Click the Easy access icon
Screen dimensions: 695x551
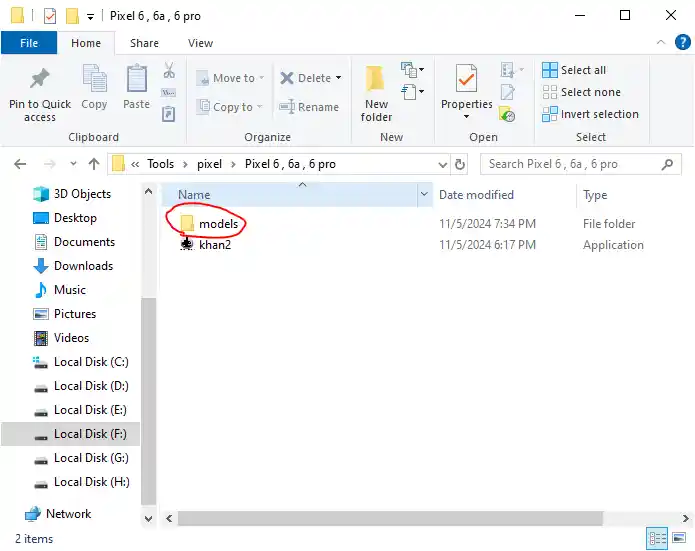(x=412, y=92)
